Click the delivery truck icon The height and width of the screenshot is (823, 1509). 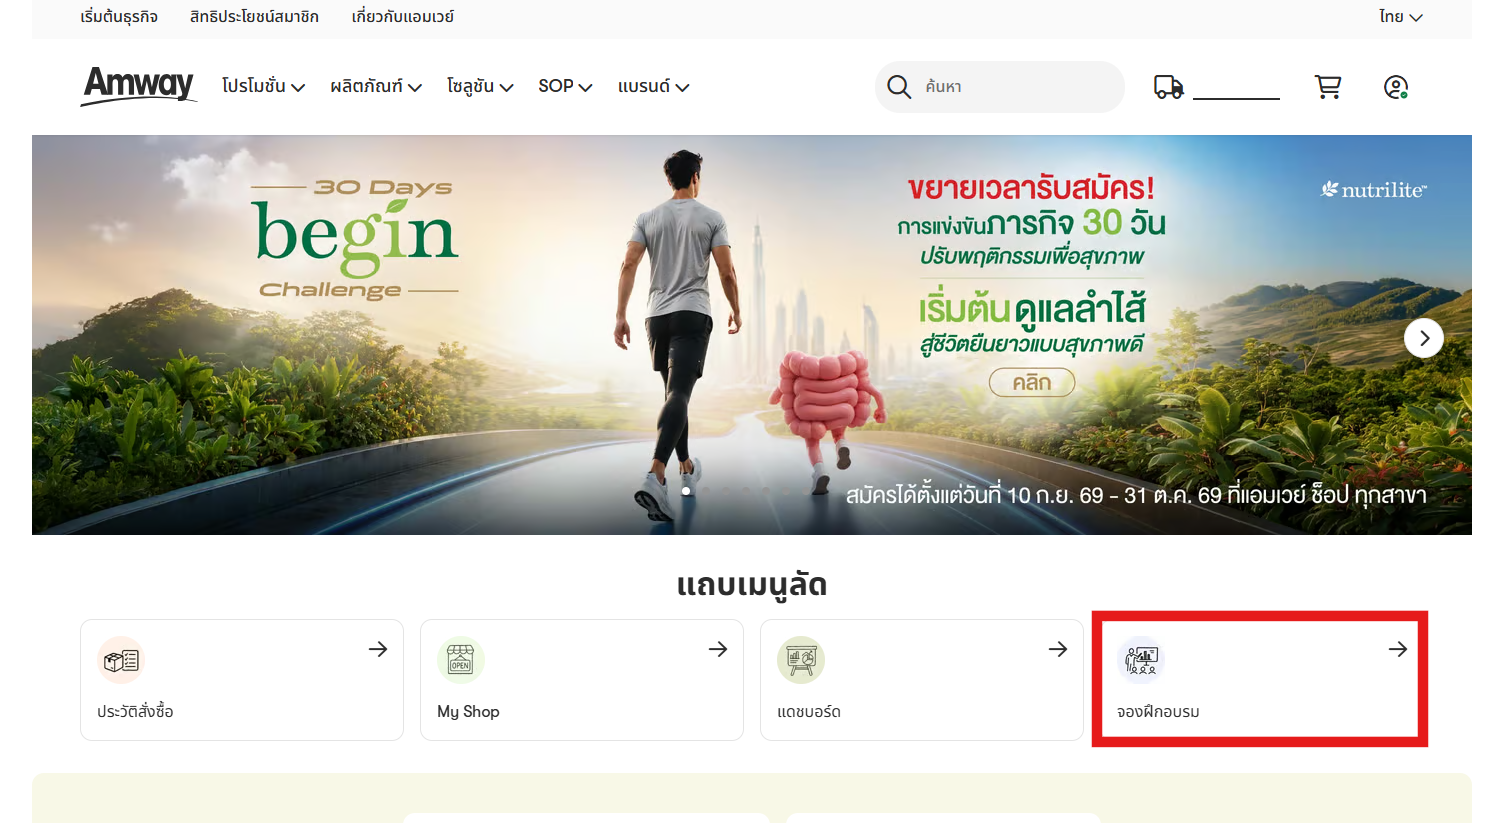(x=1168, y=87)
